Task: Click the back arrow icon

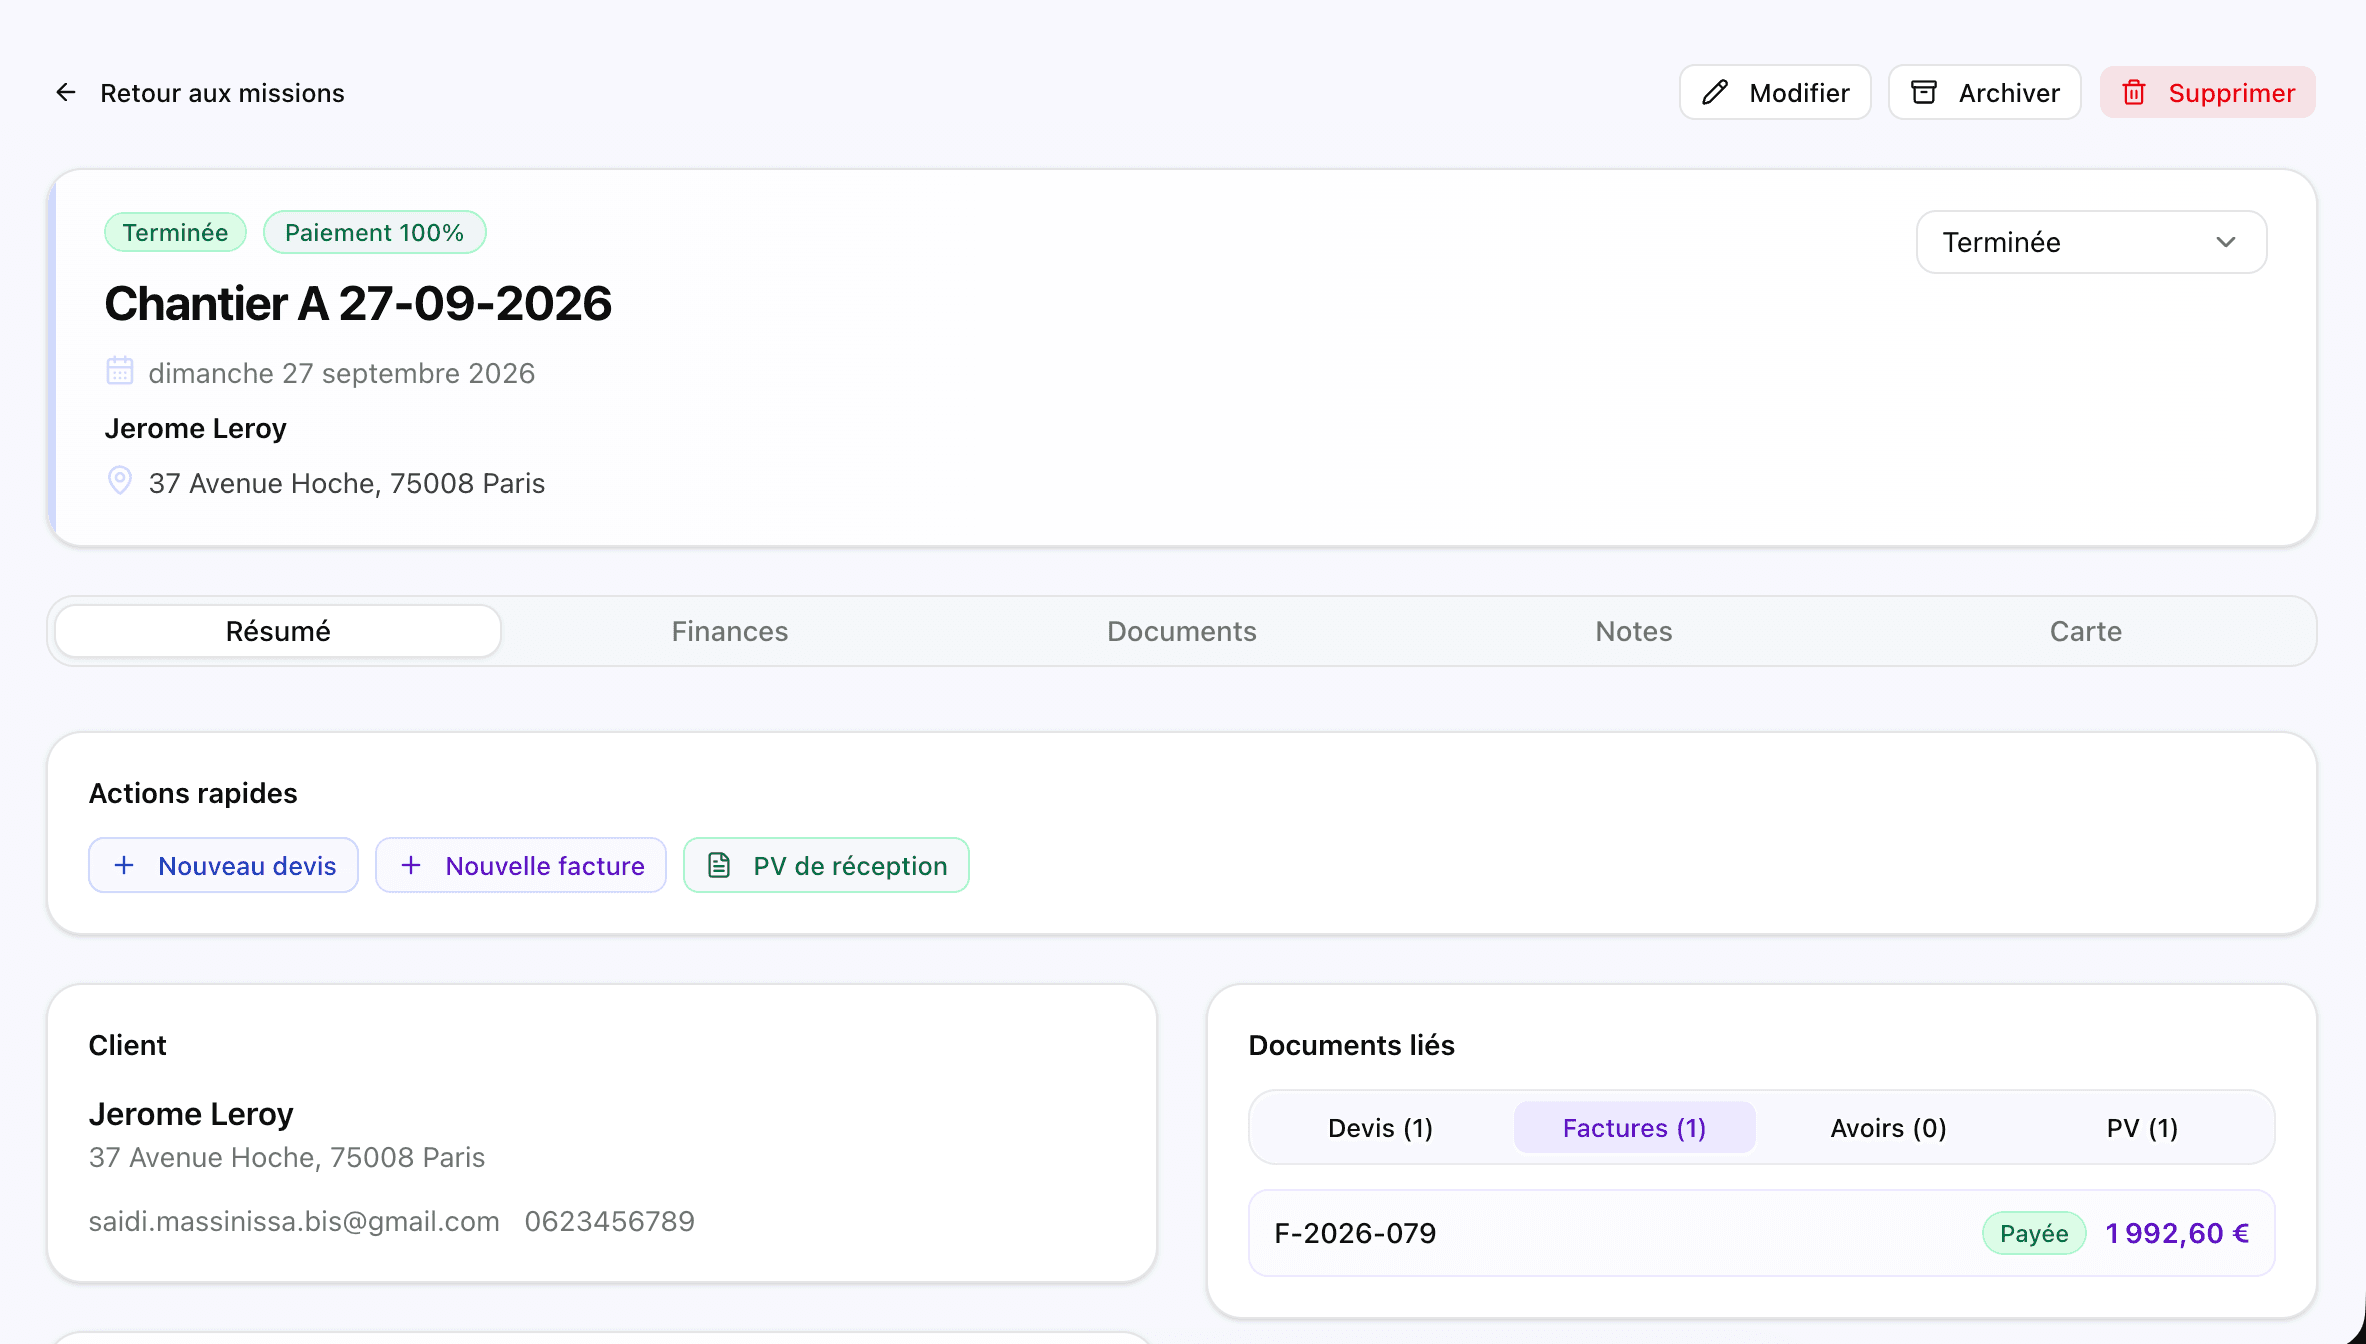Action: 66,93
